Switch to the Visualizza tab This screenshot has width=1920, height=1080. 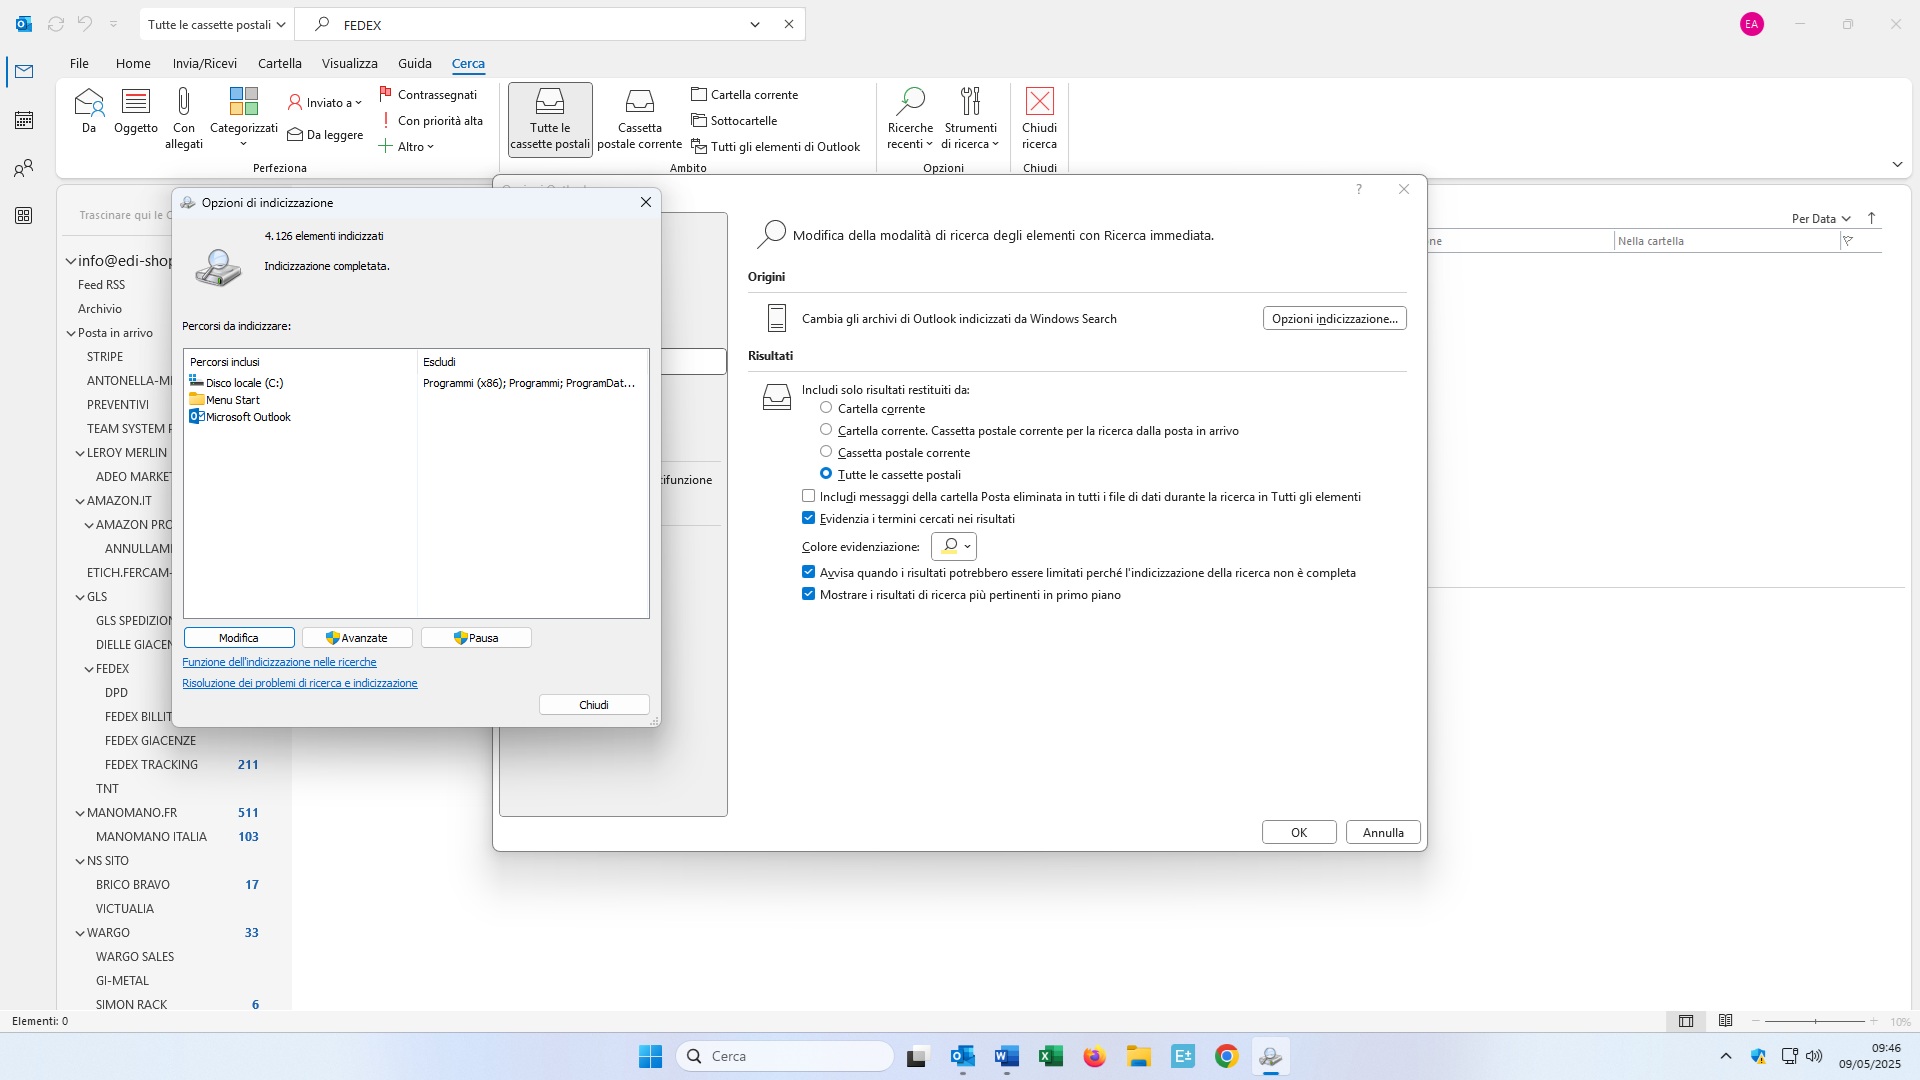click(350, 63)
